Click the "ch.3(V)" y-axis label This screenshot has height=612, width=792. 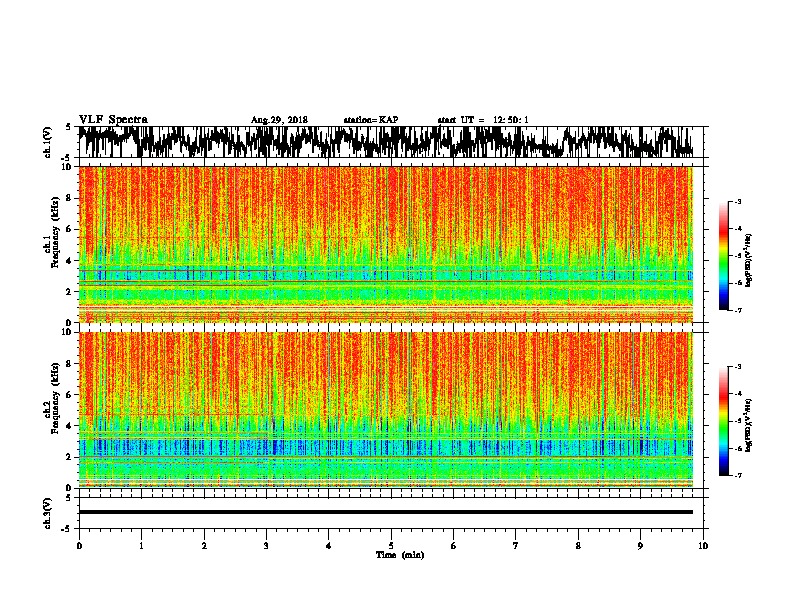(48, 513)
